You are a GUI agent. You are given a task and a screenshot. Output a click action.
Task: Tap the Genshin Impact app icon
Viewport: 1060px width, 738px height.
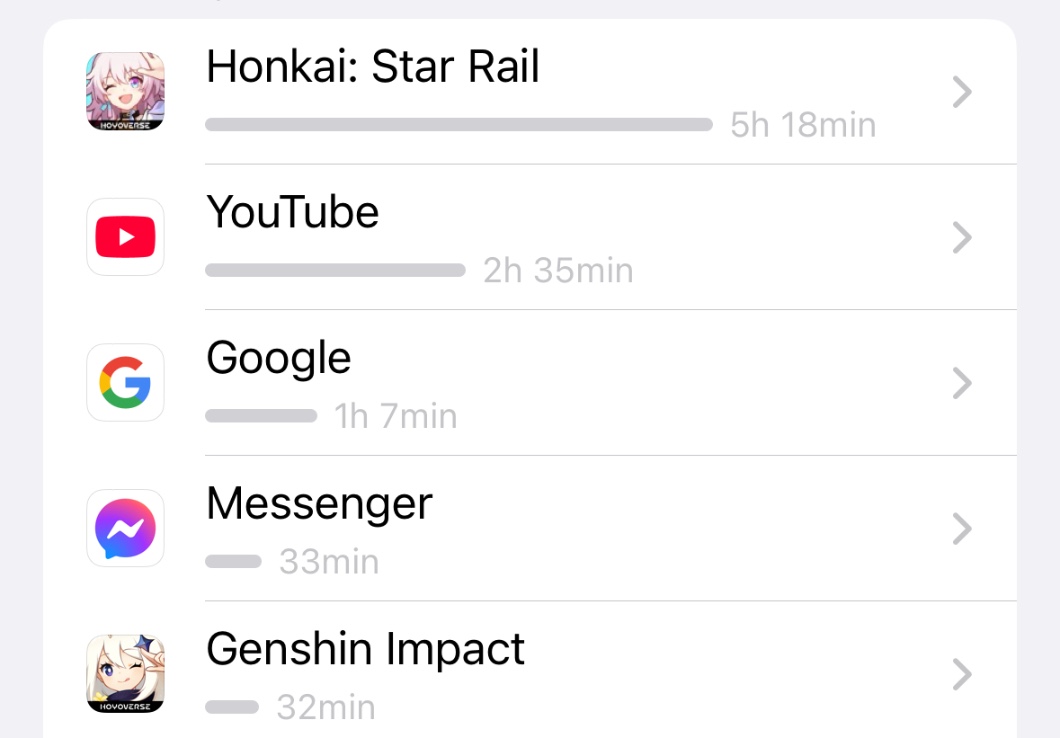click(x=125, y=674)
